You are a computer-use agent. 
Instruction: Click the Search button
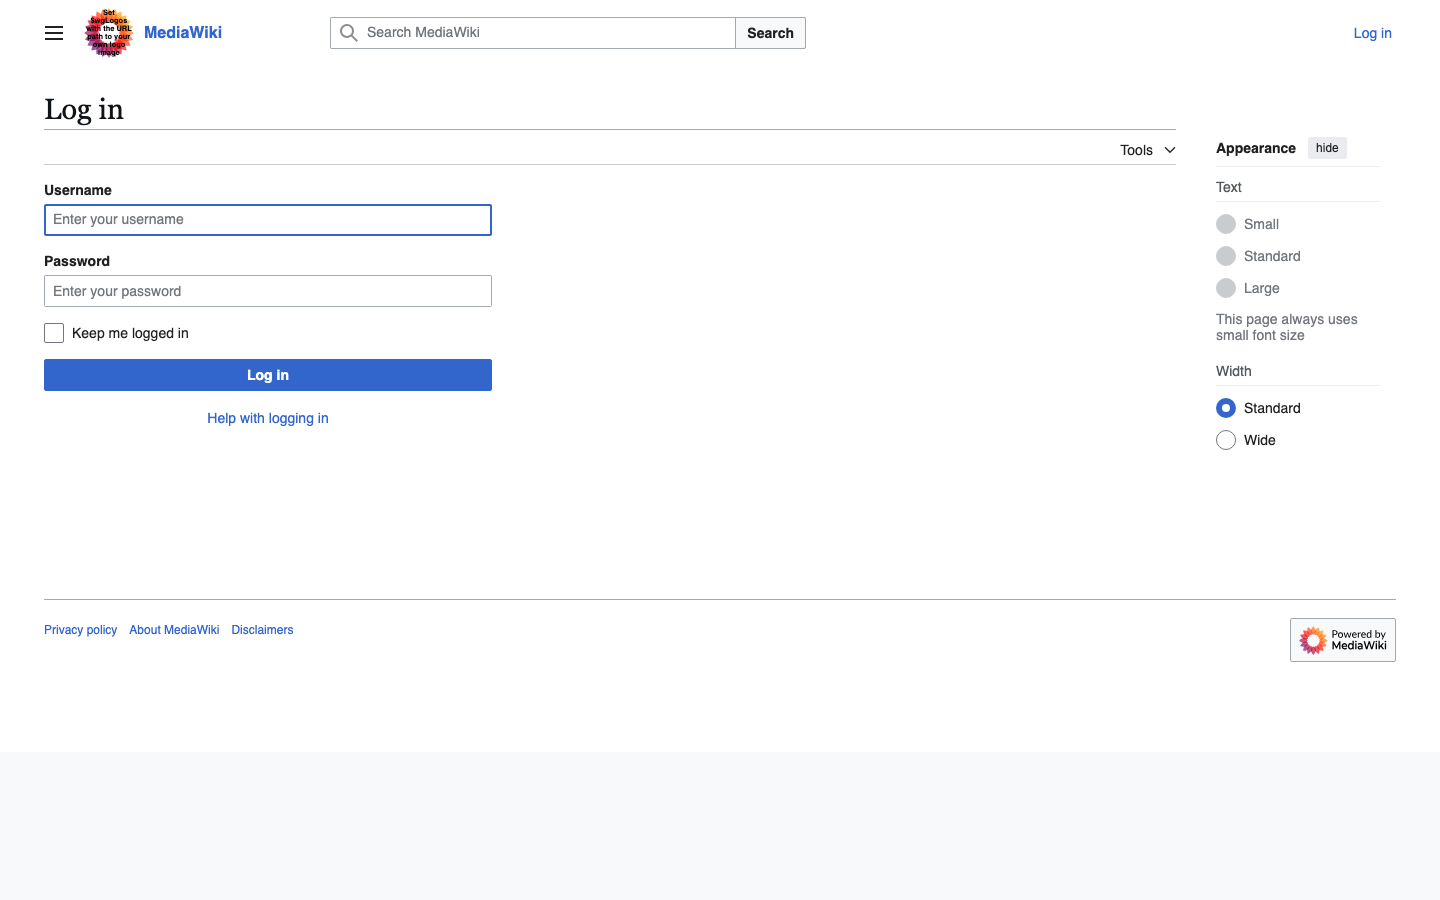(x=770, y=33)
